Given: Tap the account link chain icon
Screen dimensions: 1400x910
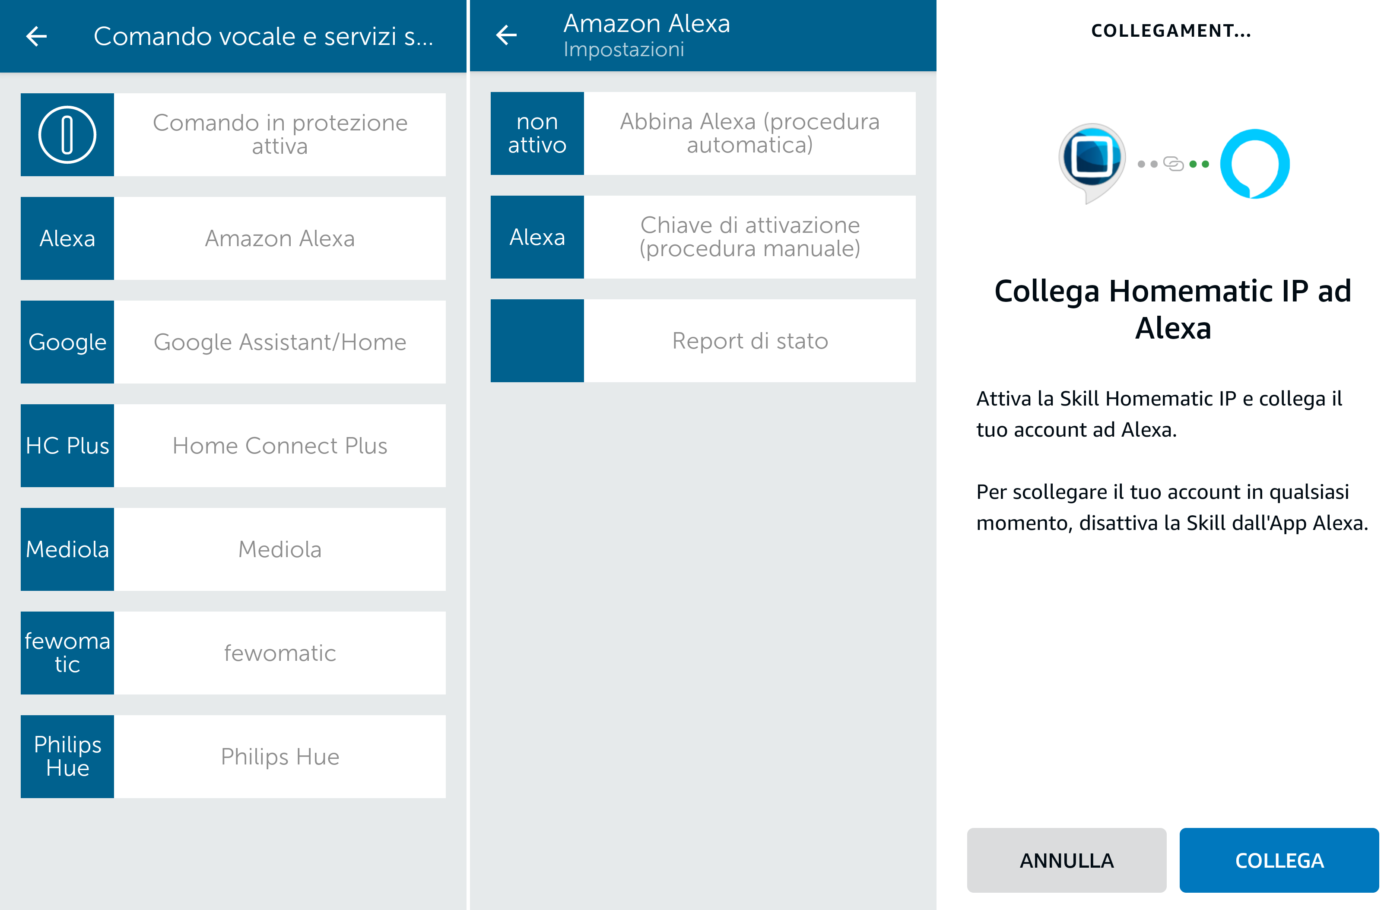Looking at the screenshot, I should pyautogui.click(x=1174, y=164).
